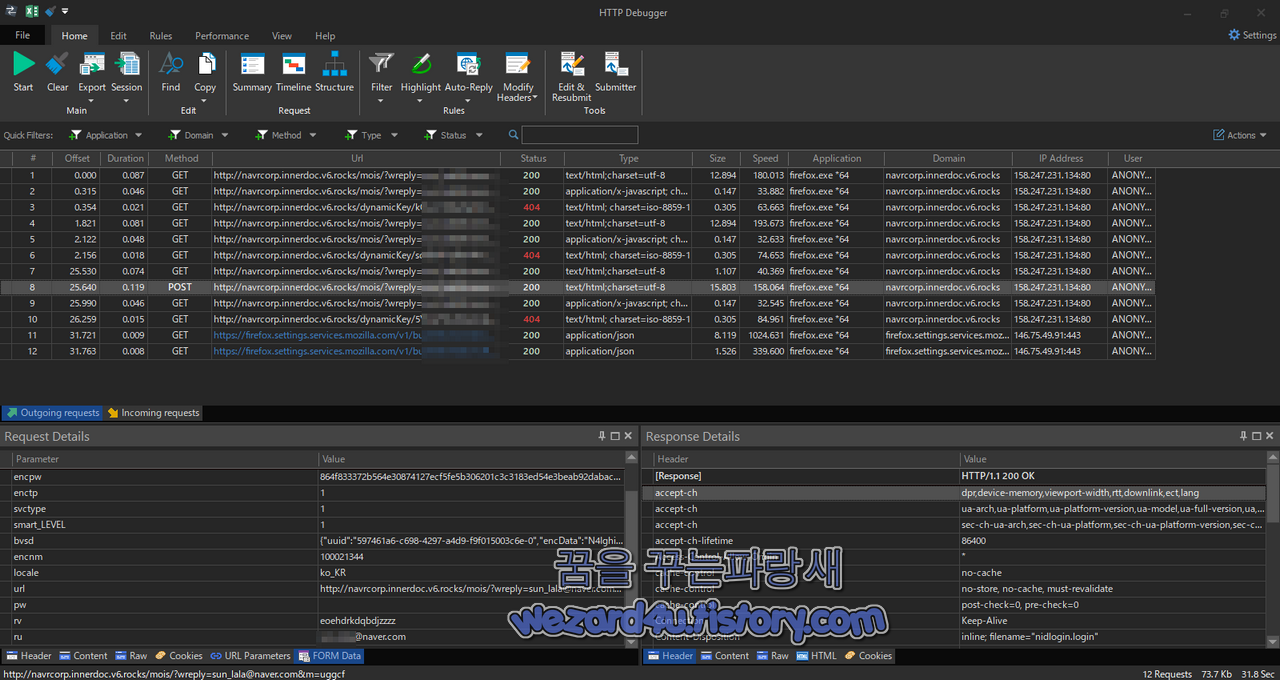Sort by the Size column header
The width and height of the screenshot is (1280, 680).
(x=717, y=158)
